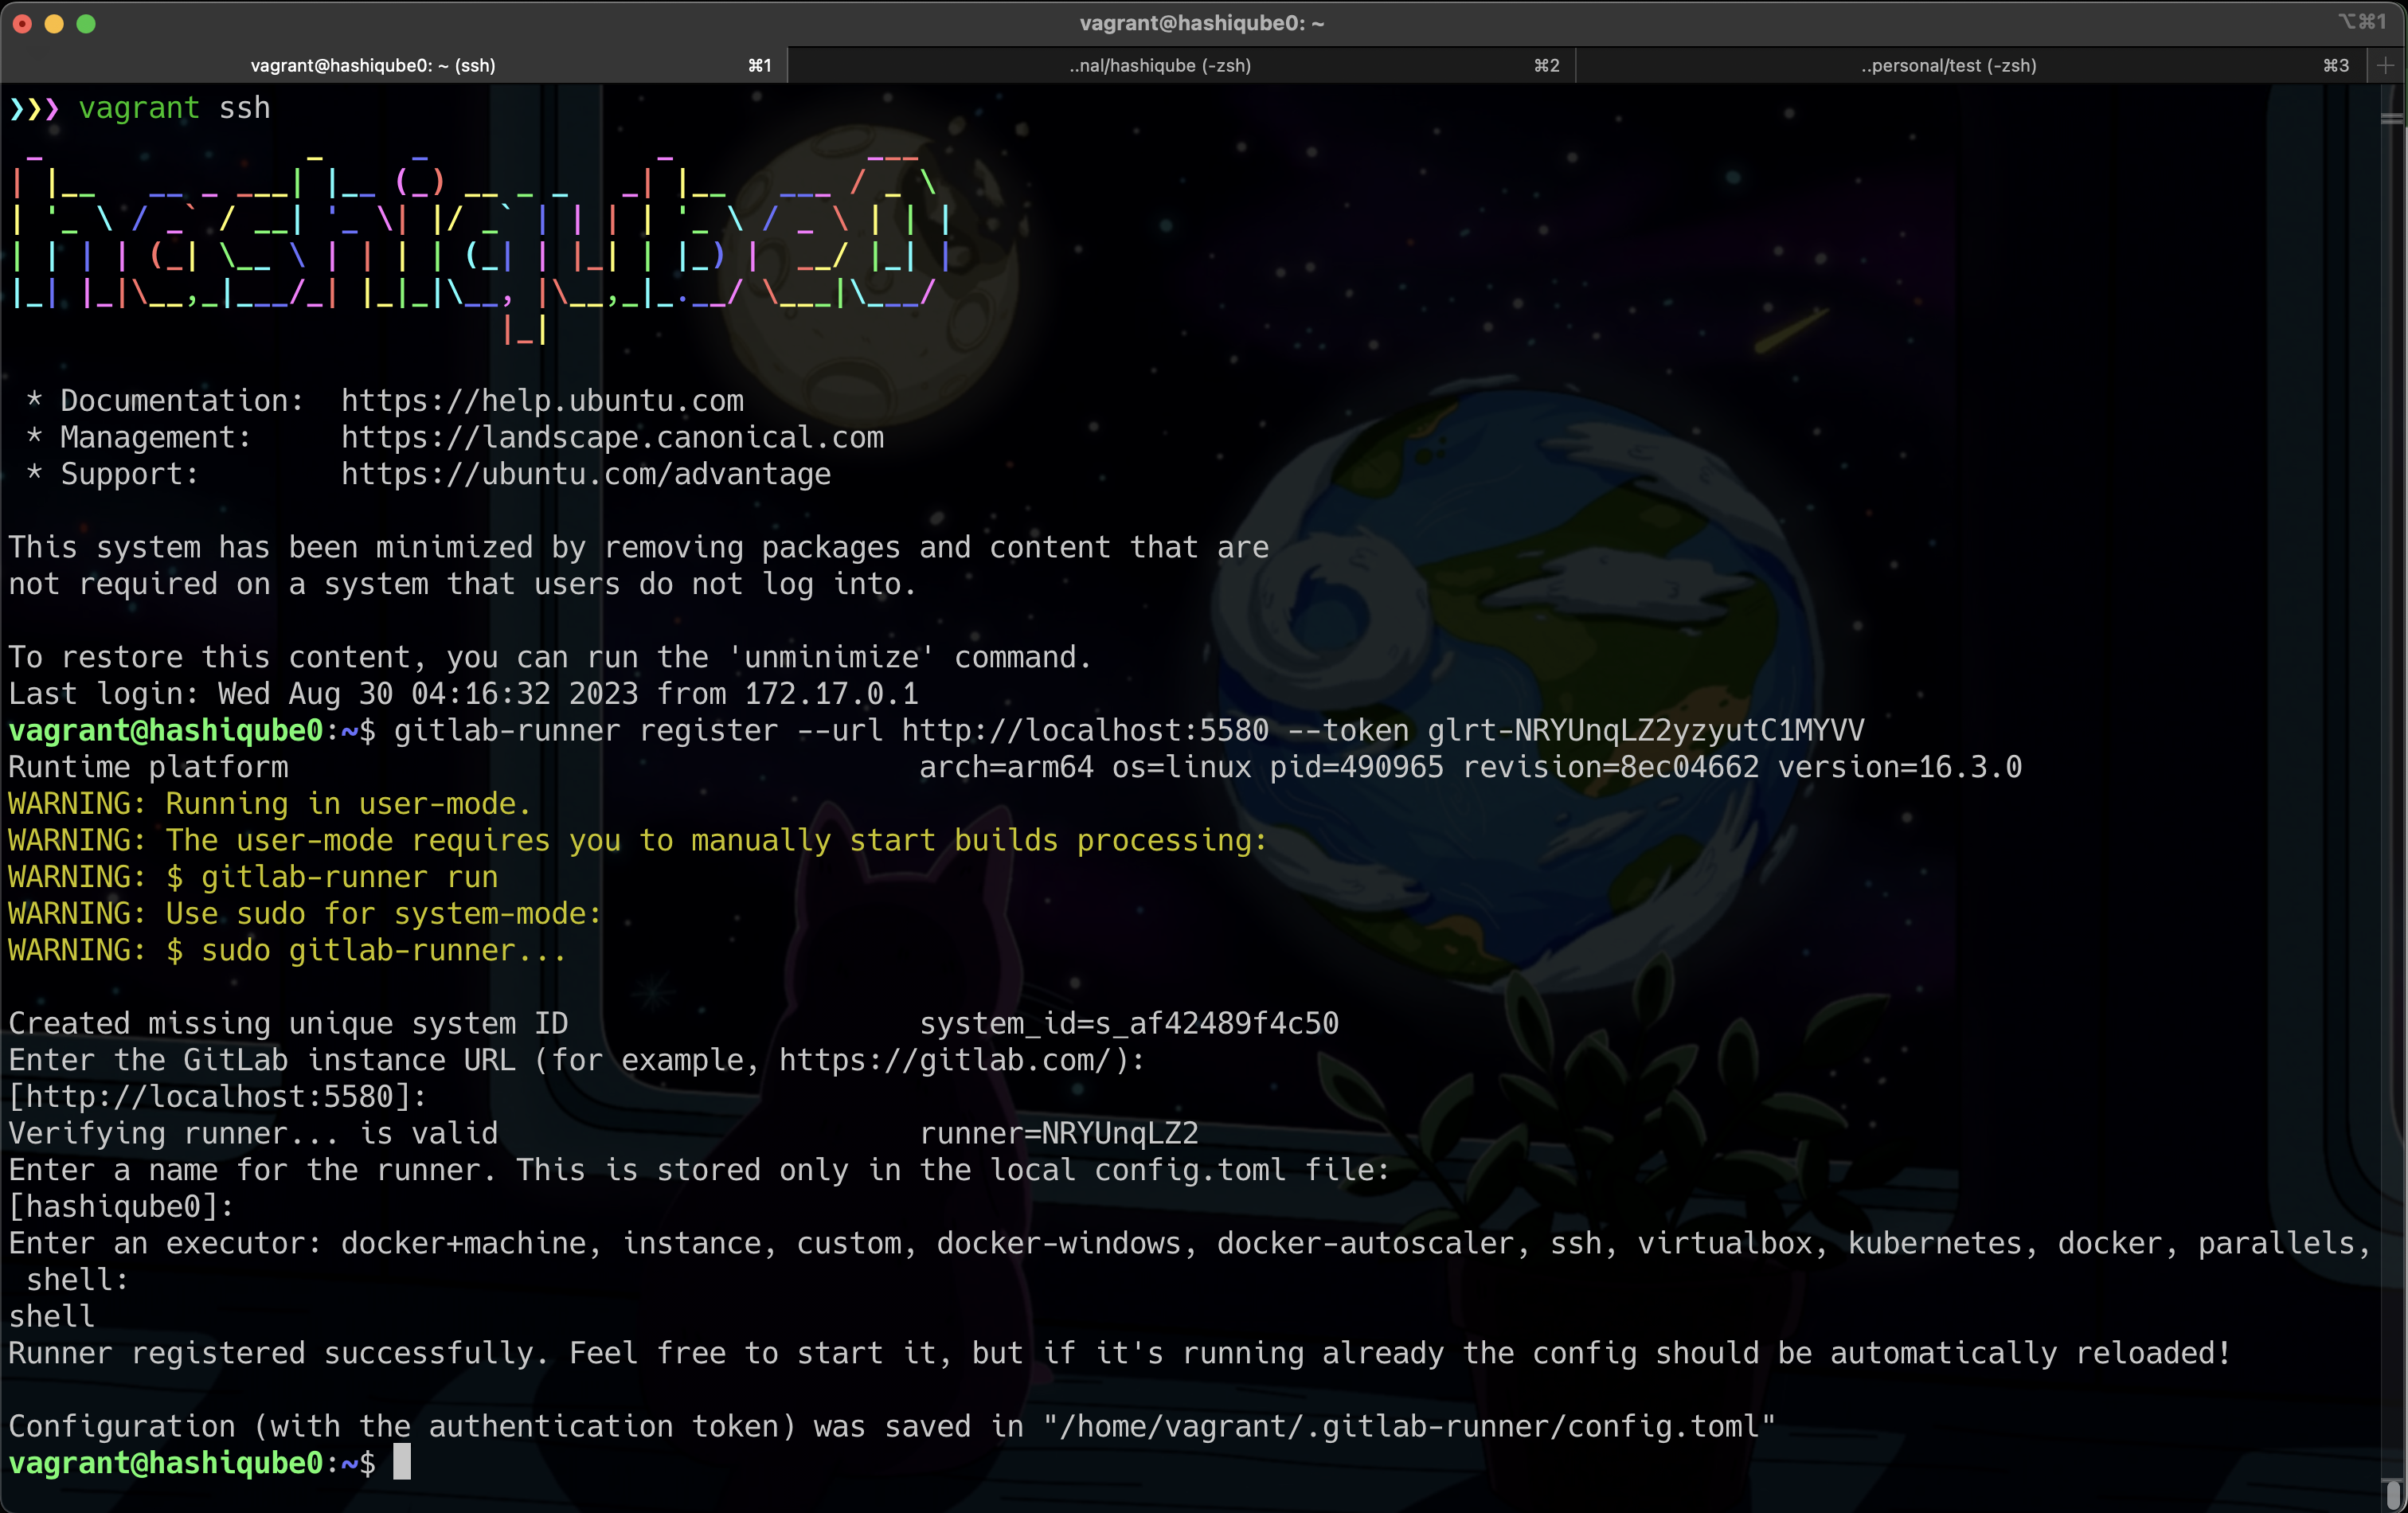The image size is (2408, 1513).
Task: Click the arch=arm64 text
Action: point(1006,767)
